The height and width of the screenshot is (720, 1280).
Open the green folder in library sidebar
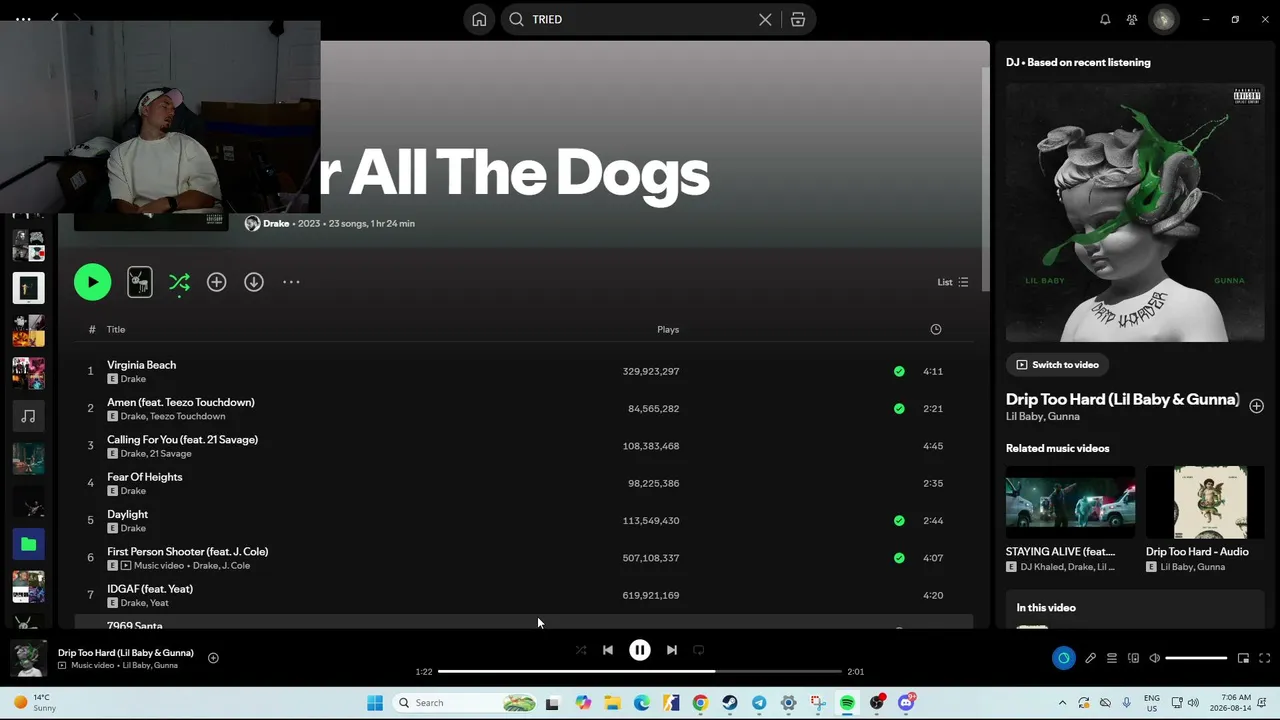[x=28, y=544]
